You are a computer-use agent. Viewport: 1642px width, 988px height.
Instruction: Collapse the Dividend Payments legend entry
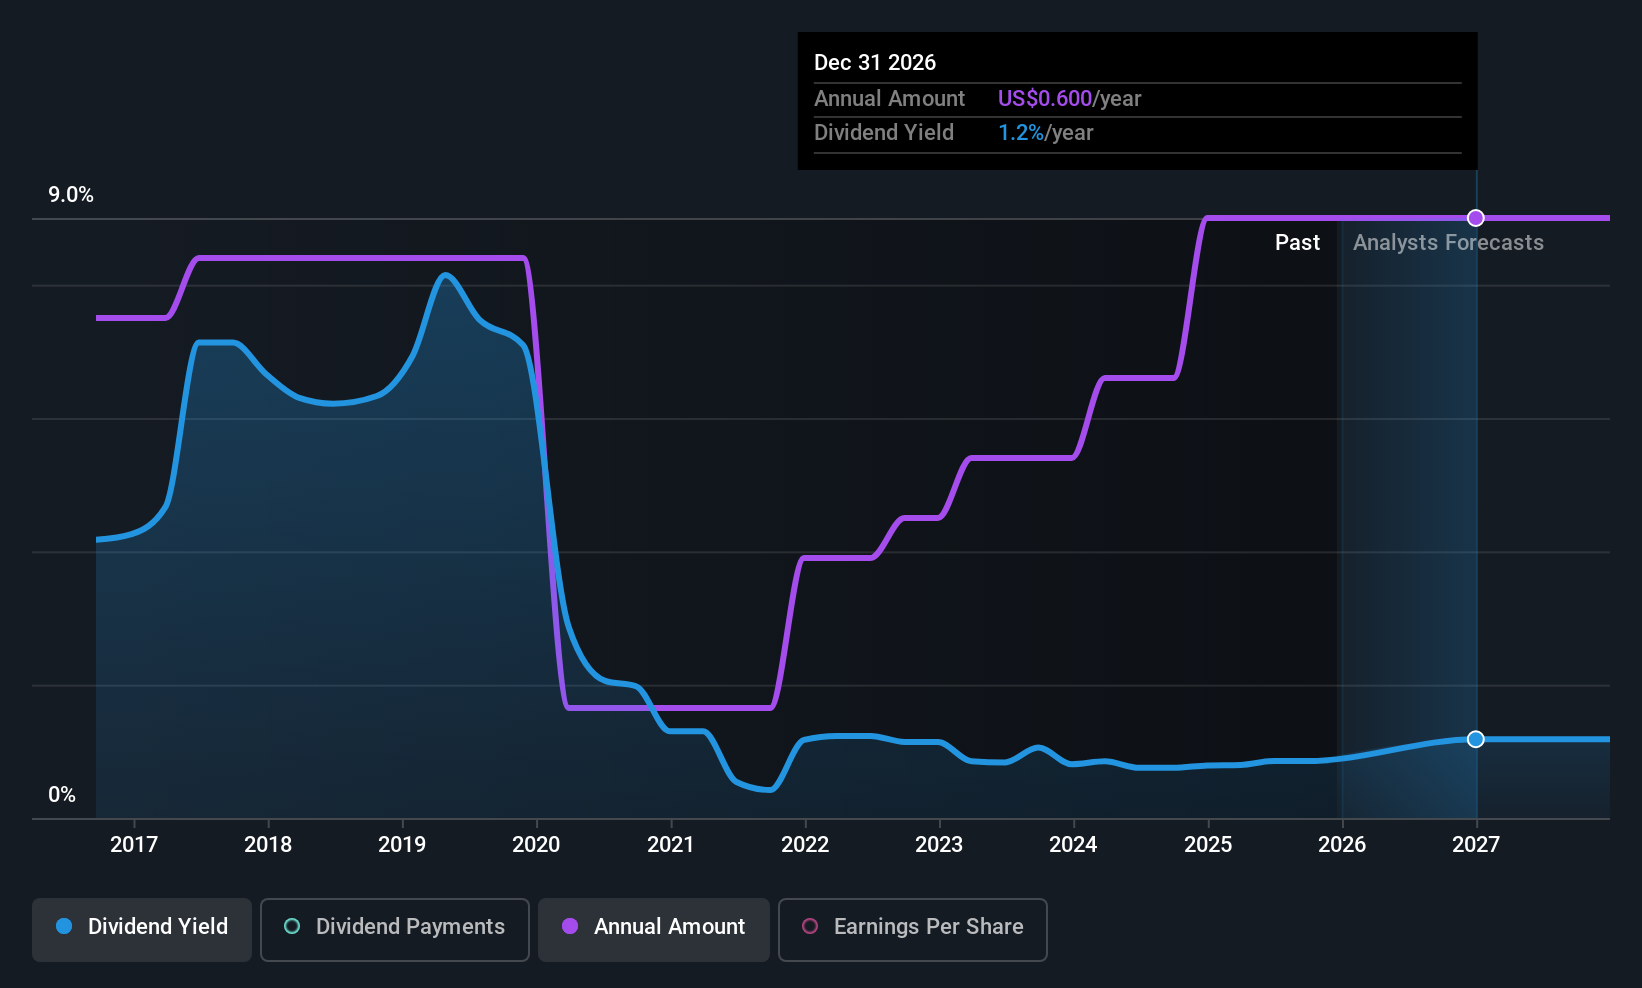click(394, 929)
